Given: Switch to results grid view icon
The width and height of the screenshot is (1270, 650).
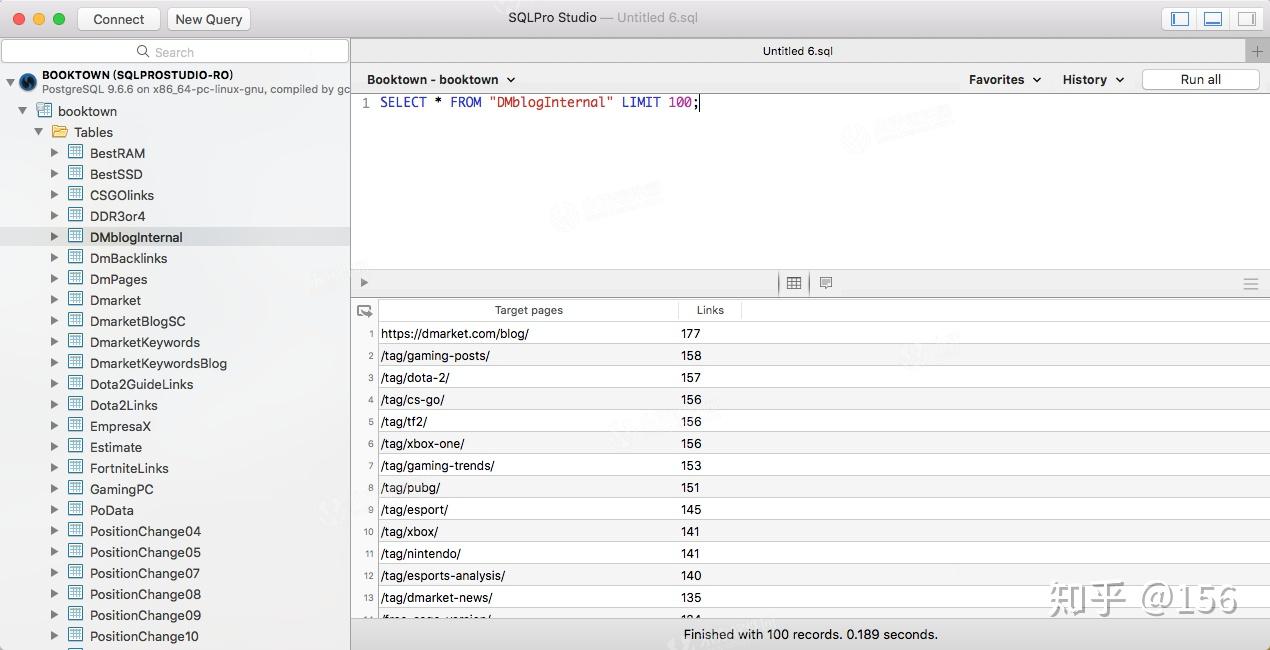Looking at the screenshot, I should point(794,283).
